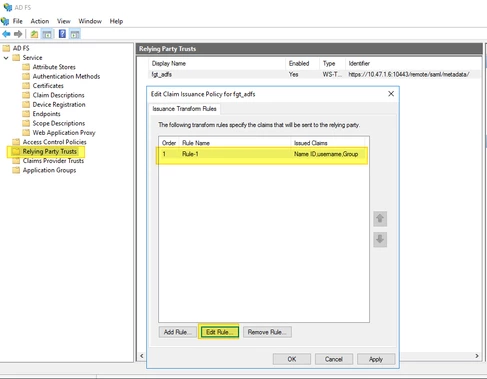
Task: Click the Remove Rule button
Action: (x=267, y=332)
